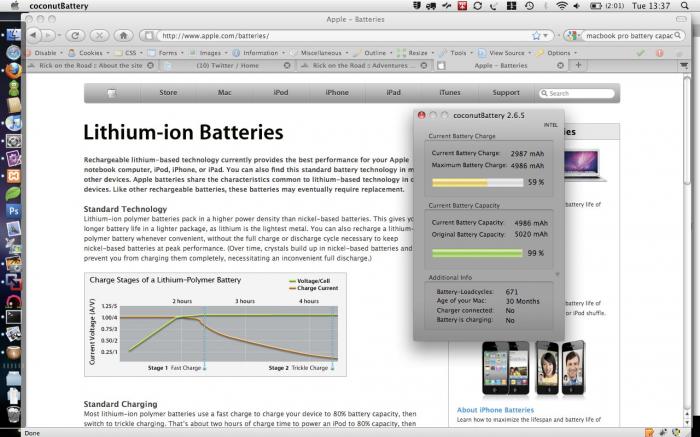Image resolution: width=700 pixels, height=437 pixels.
Task: Open Adium green duck in the Dock
Action: pos(13,88)
